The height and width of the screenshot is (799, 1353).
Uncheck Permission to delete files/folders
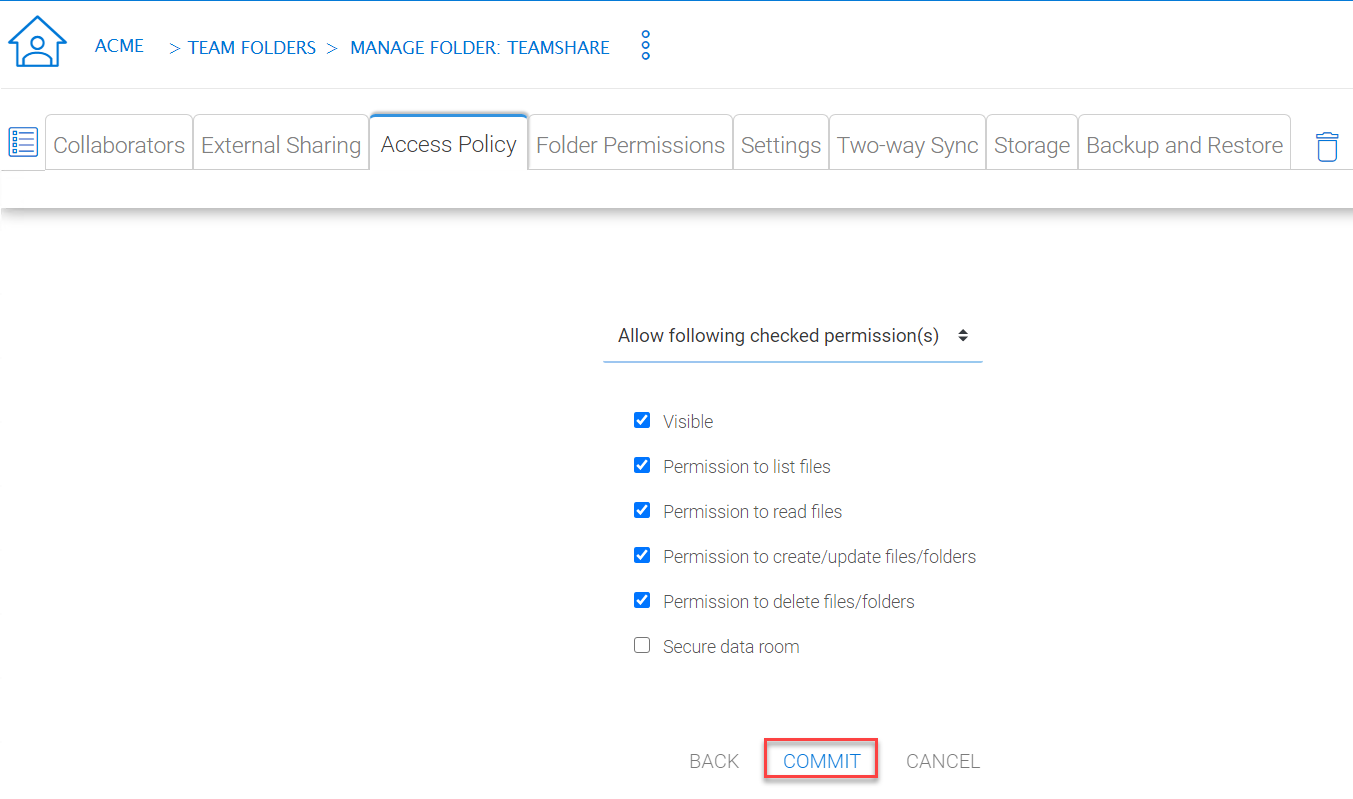click(642, 600)
